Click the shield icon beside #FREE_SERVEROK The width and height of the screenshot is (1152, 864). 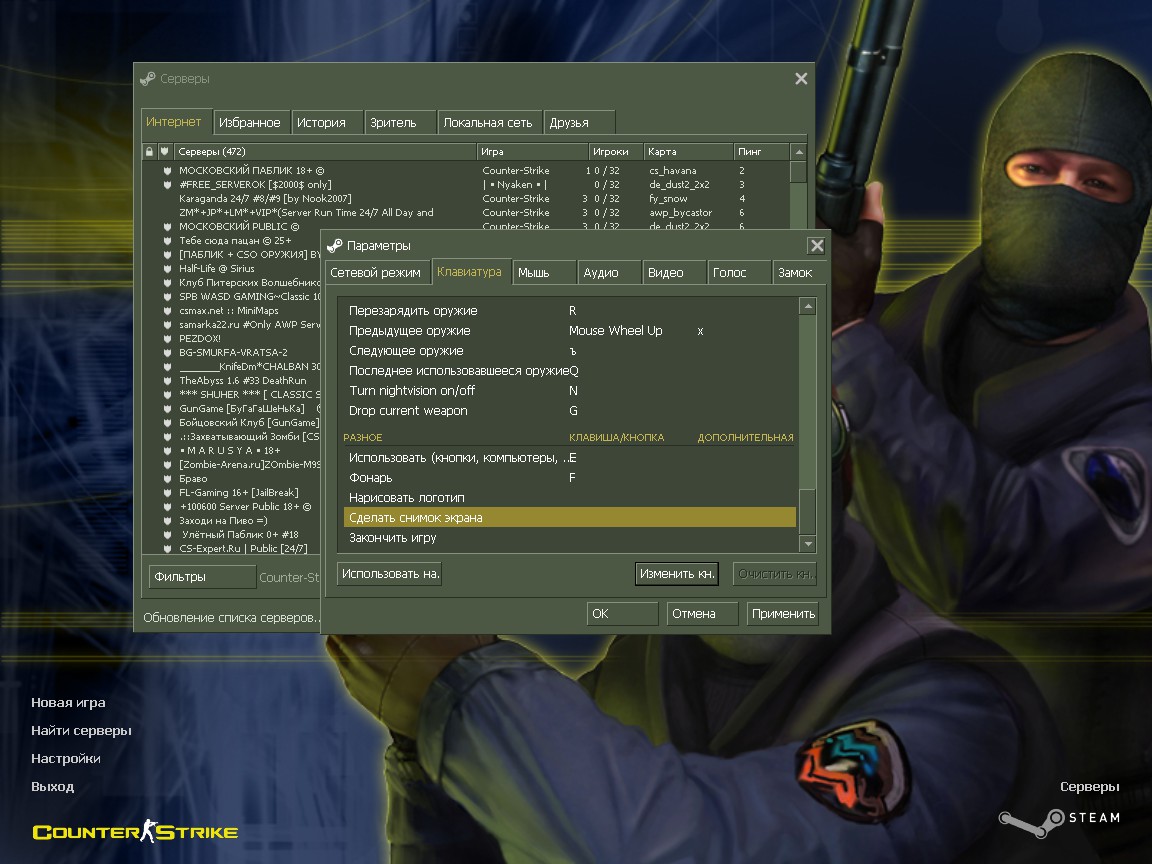[x=168, y=184]
